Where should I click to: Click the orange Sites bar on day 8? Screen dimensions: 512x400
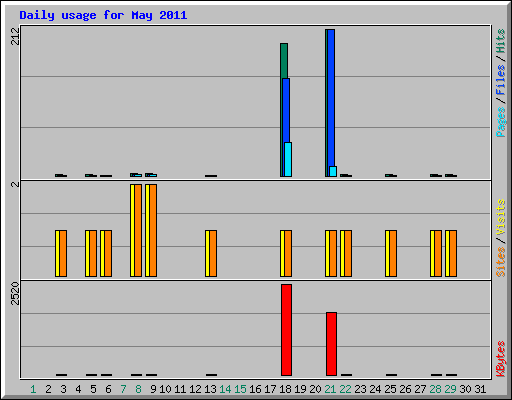[x=138, y=230]
